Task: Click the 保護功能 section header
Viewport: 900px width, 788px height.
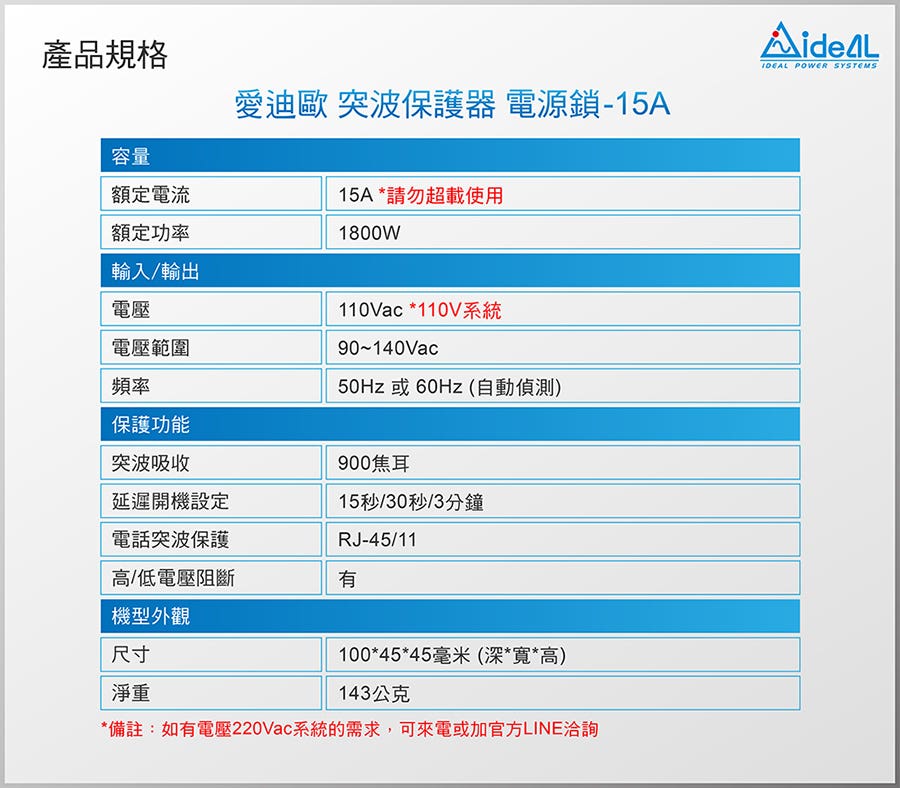Action: [x=450, y=424]
